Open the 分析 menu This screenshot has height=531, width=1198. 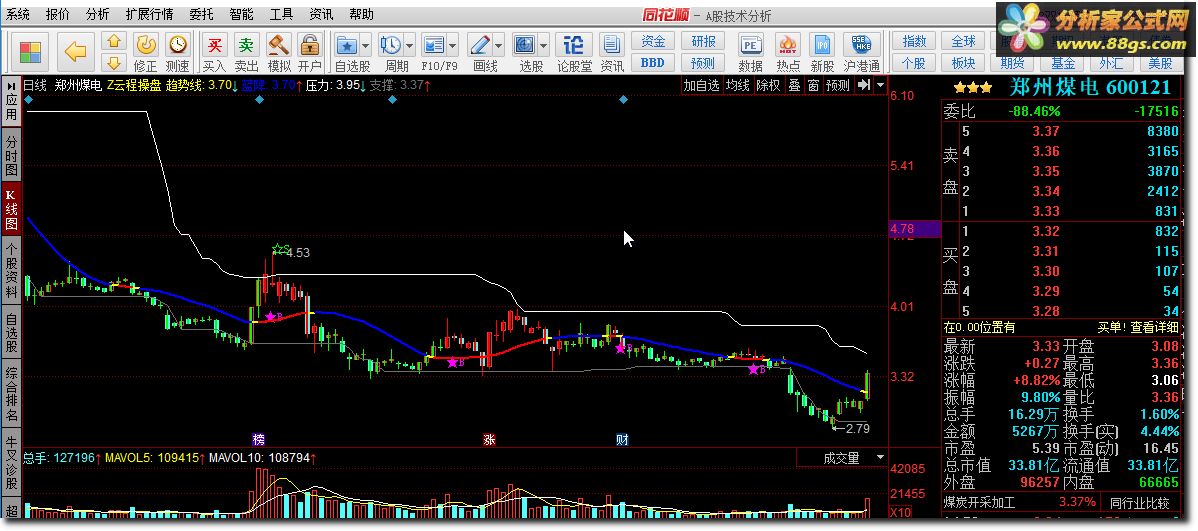click(x=97, y=15)
